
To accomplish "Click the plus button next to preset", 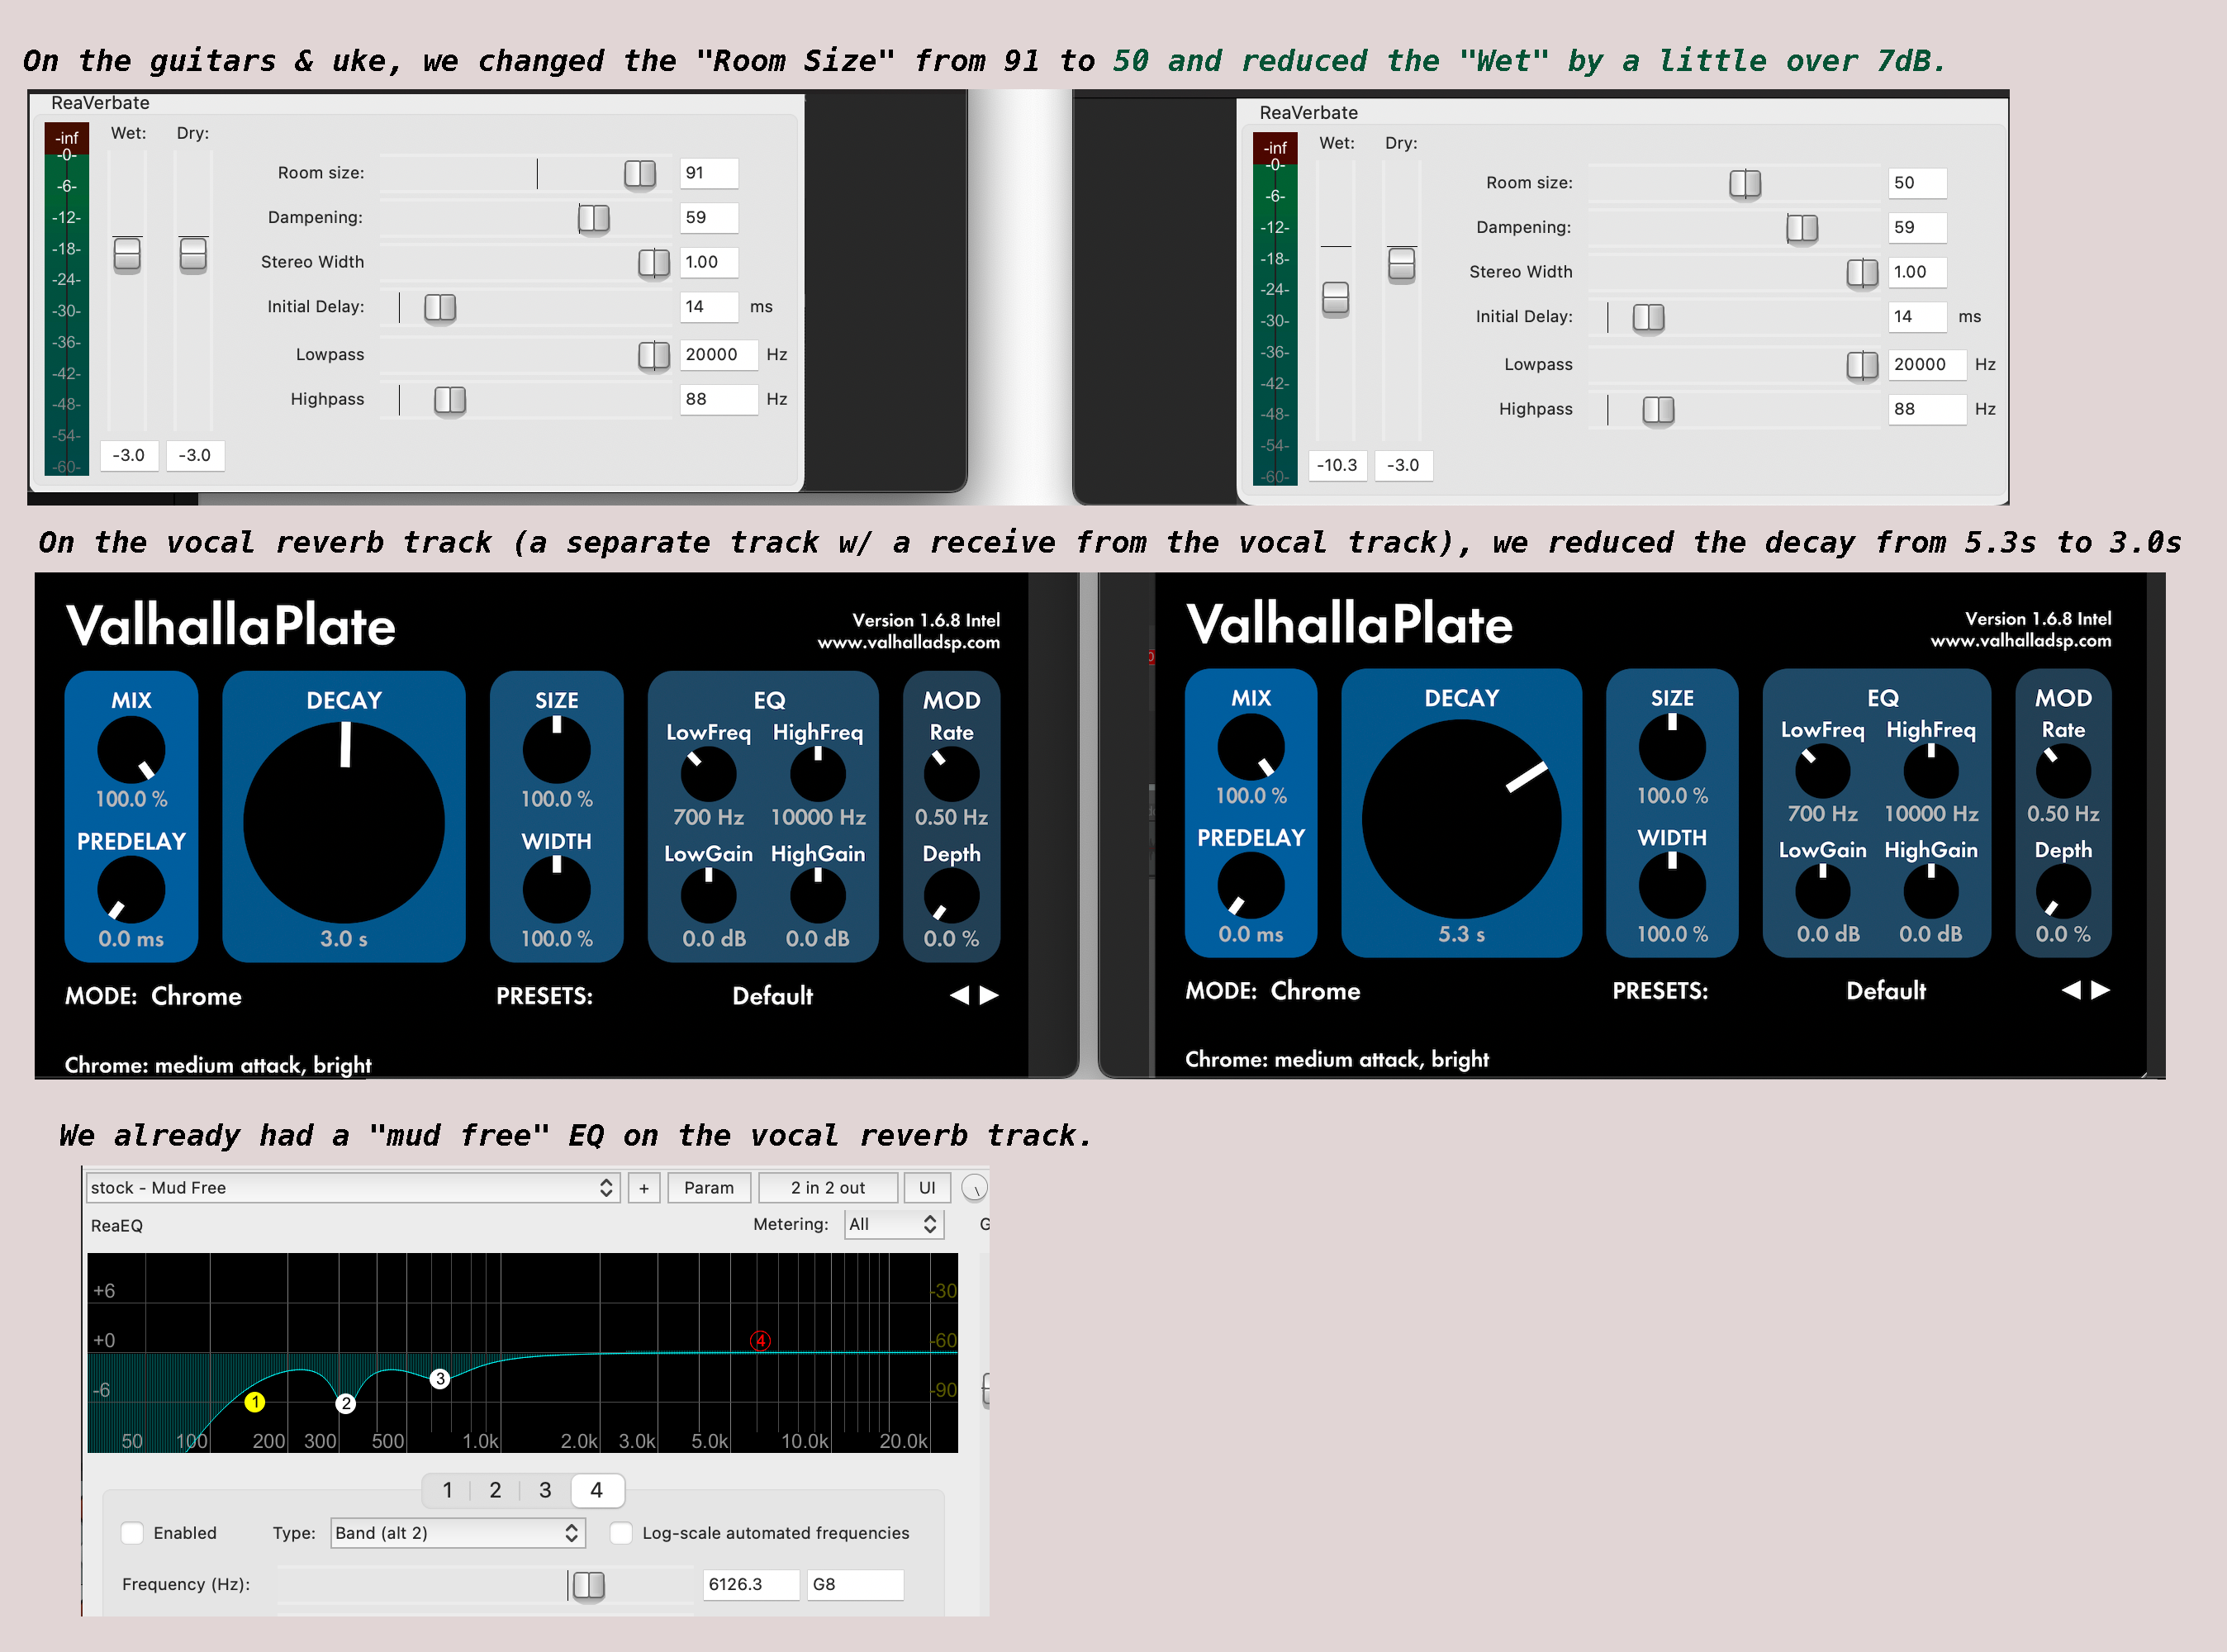I will coord(644,1188).
